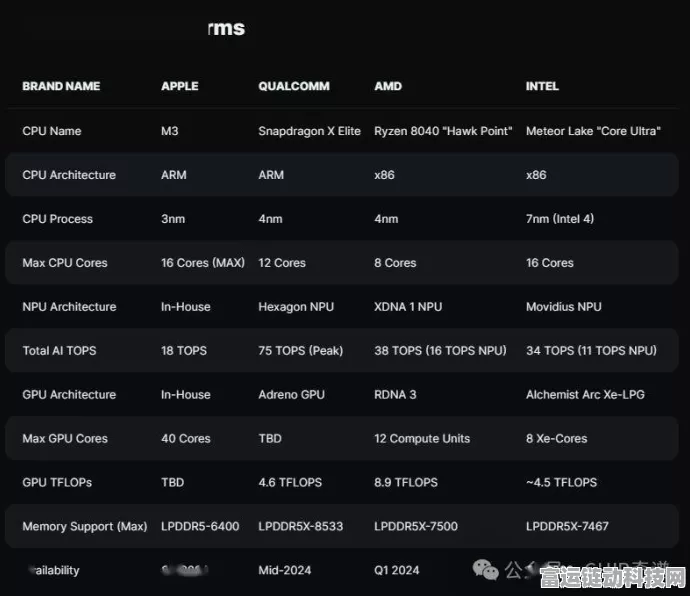The height and width of the screenshot is (596, 690).
Task: Select the 16 Cores (MAX) cell
Action: (203, 263)
